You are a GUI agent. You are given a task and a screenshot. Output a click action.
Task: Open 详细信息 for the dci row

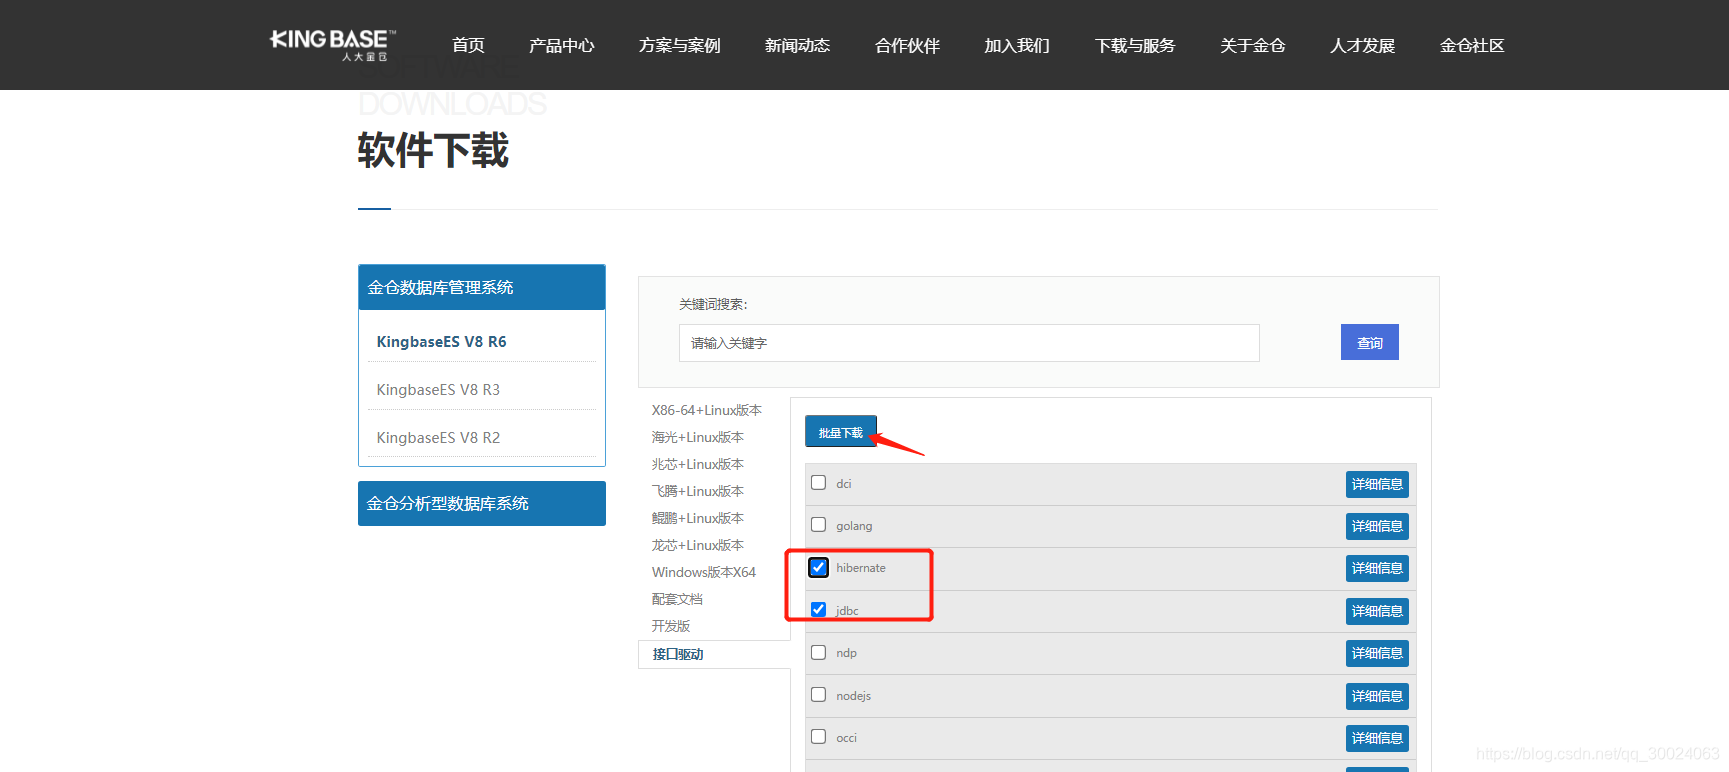pos(1377,484)
